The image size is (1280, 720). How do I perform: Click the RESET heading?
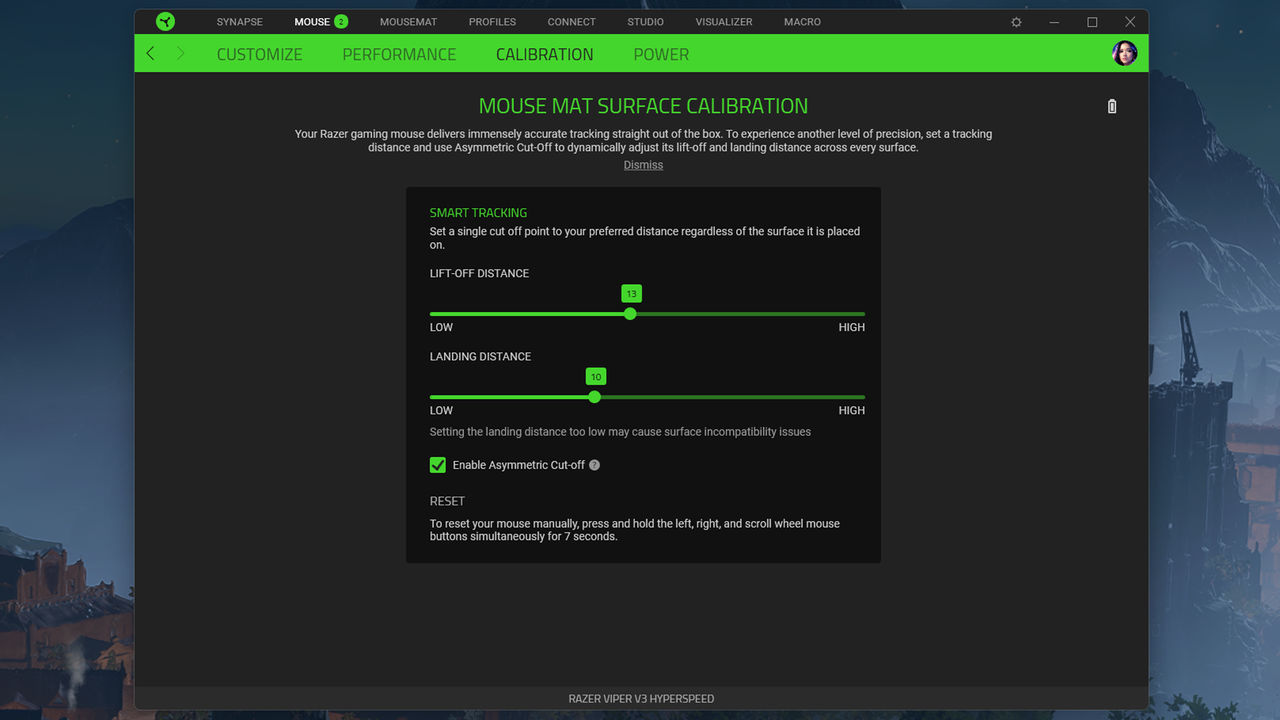pos(447,501)
